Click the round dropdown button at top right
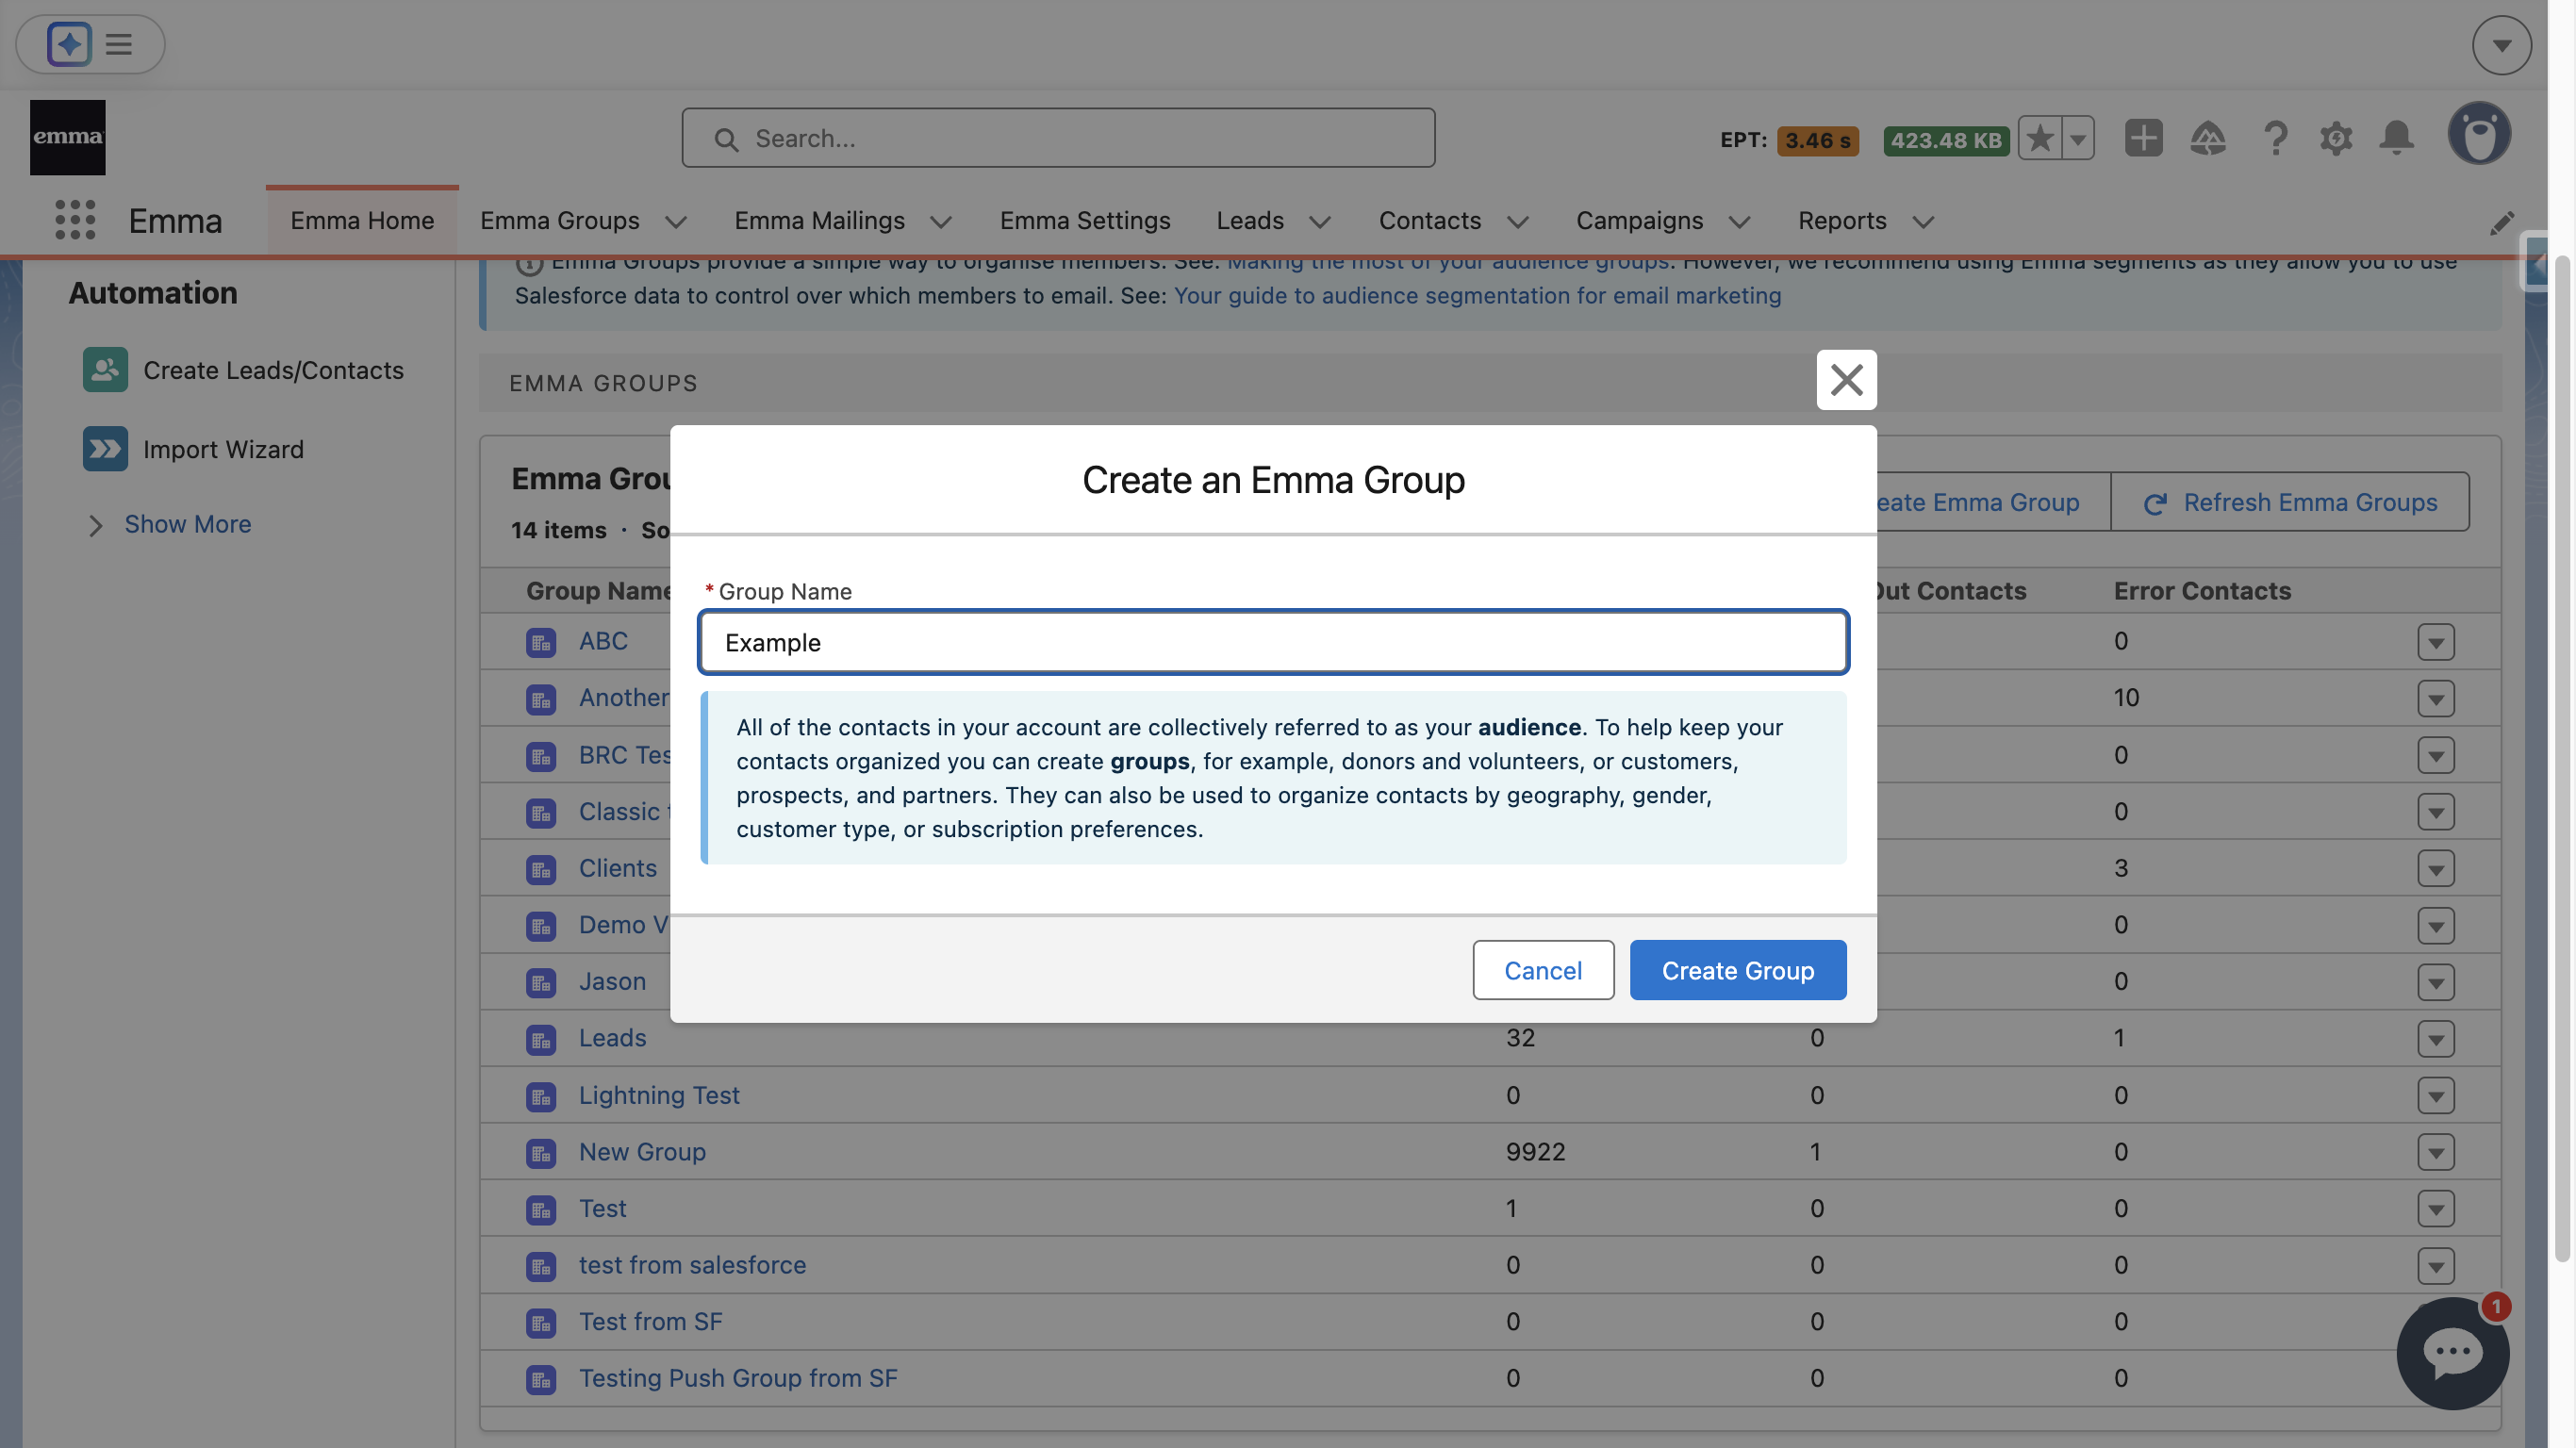Image resolution: width=2576 pixels, height=1448 pixels. pos(2502,45)
